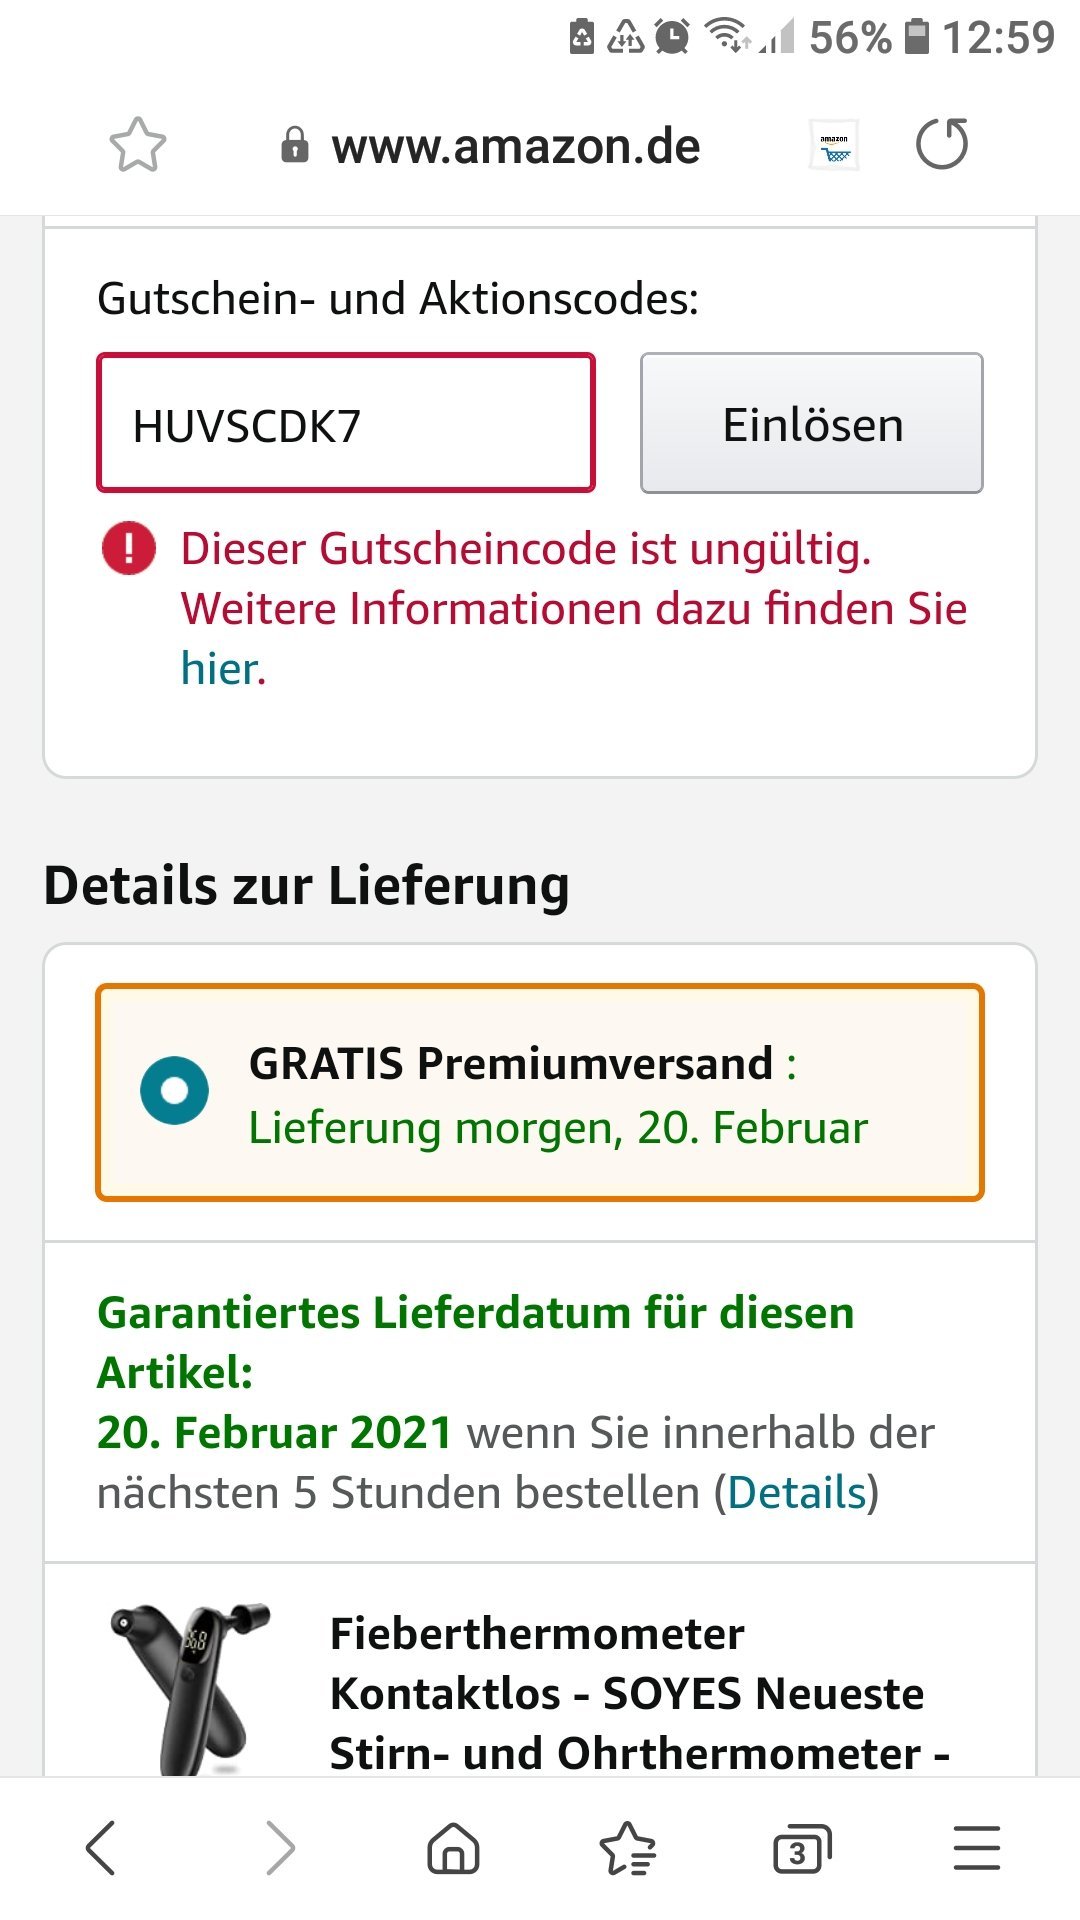Tap the red error warning icon
1080x1920 pixels.
point(129,549)
